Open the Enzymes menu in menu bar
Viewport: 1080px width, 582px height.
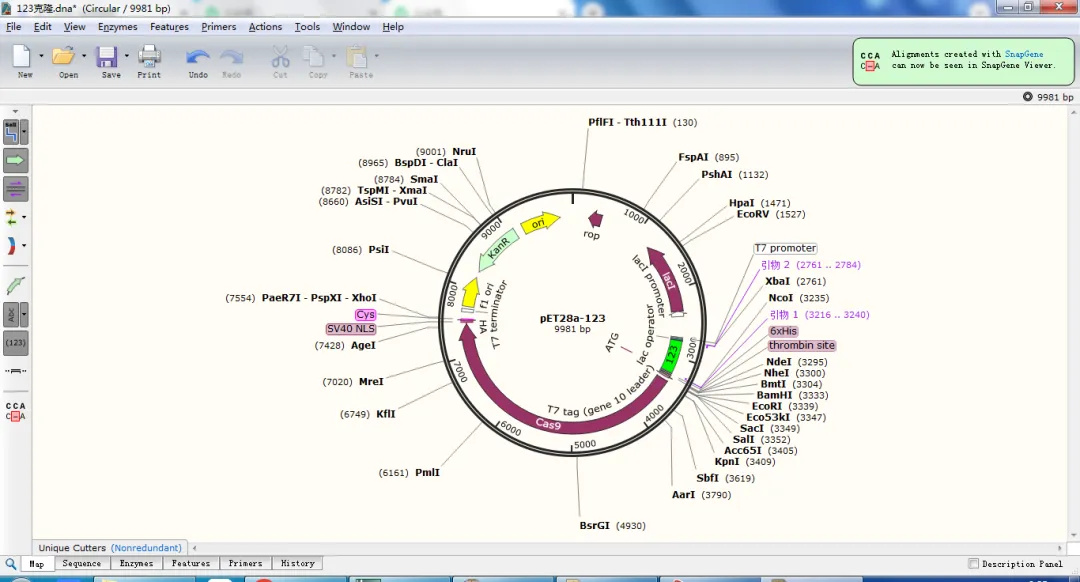(x=117, y=27)
